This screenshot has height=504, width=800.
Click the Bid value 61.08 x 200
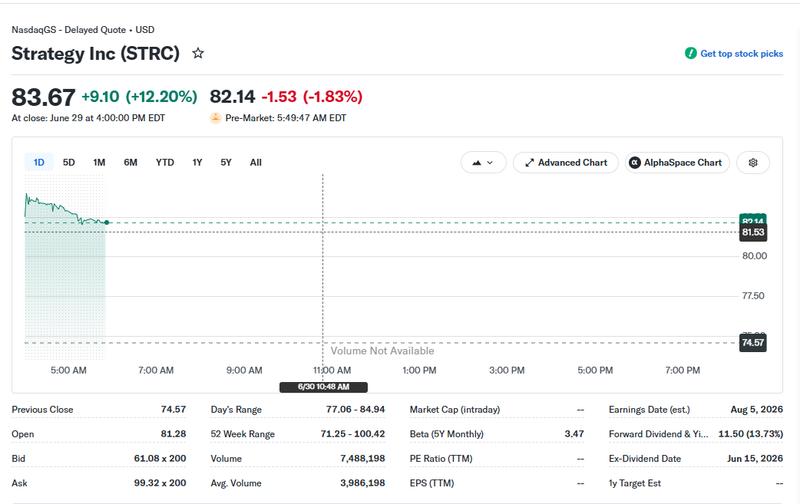160,459
